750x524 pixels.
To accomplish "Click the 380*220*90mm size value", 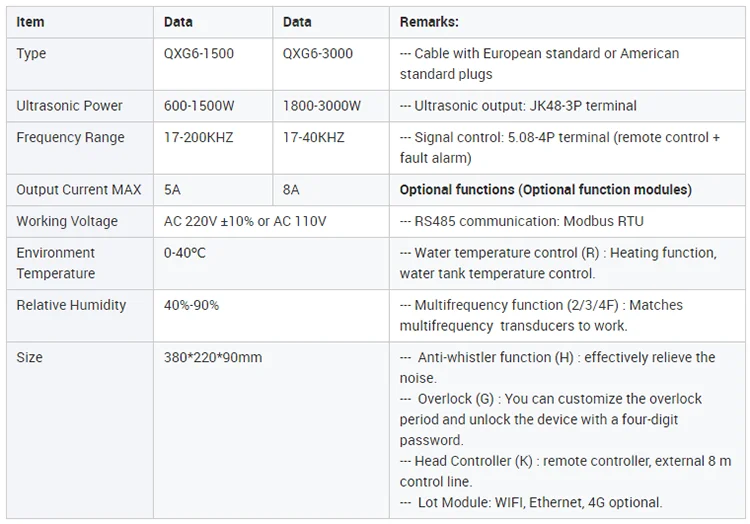I will coord(213,357).
